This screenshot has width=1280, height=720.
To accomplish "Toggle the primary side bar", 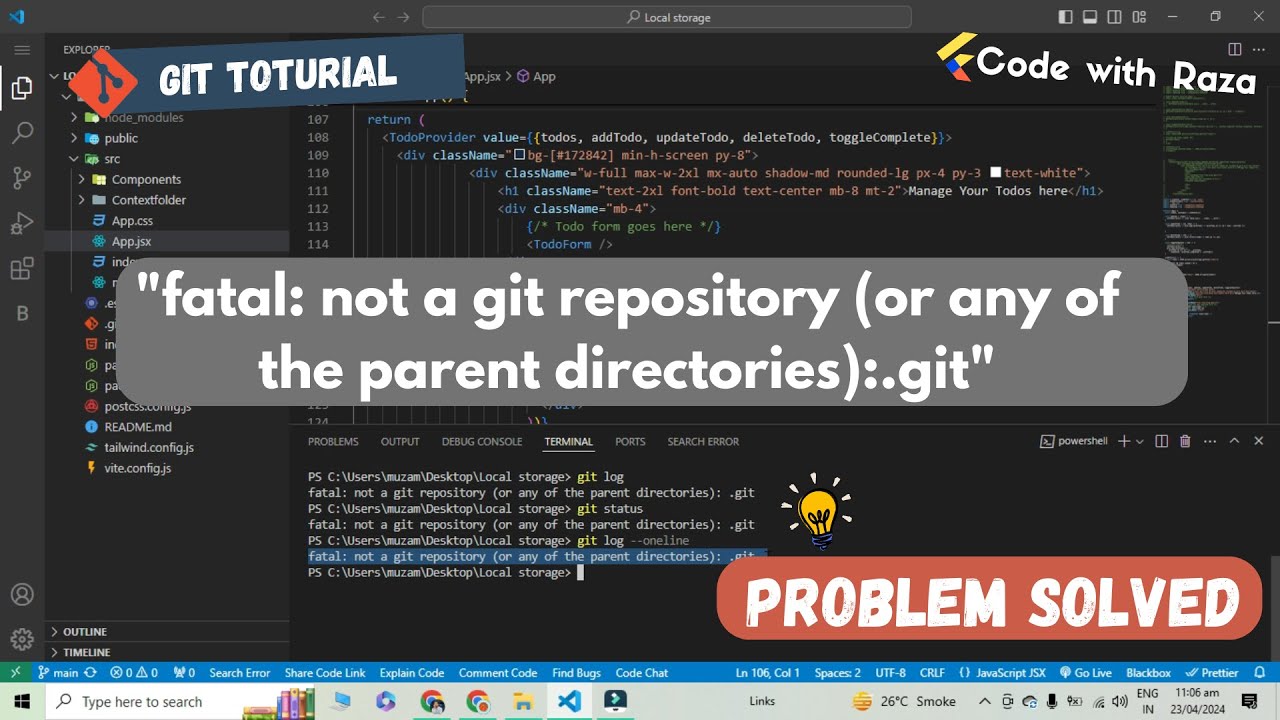I will (x=1066, y=17).
